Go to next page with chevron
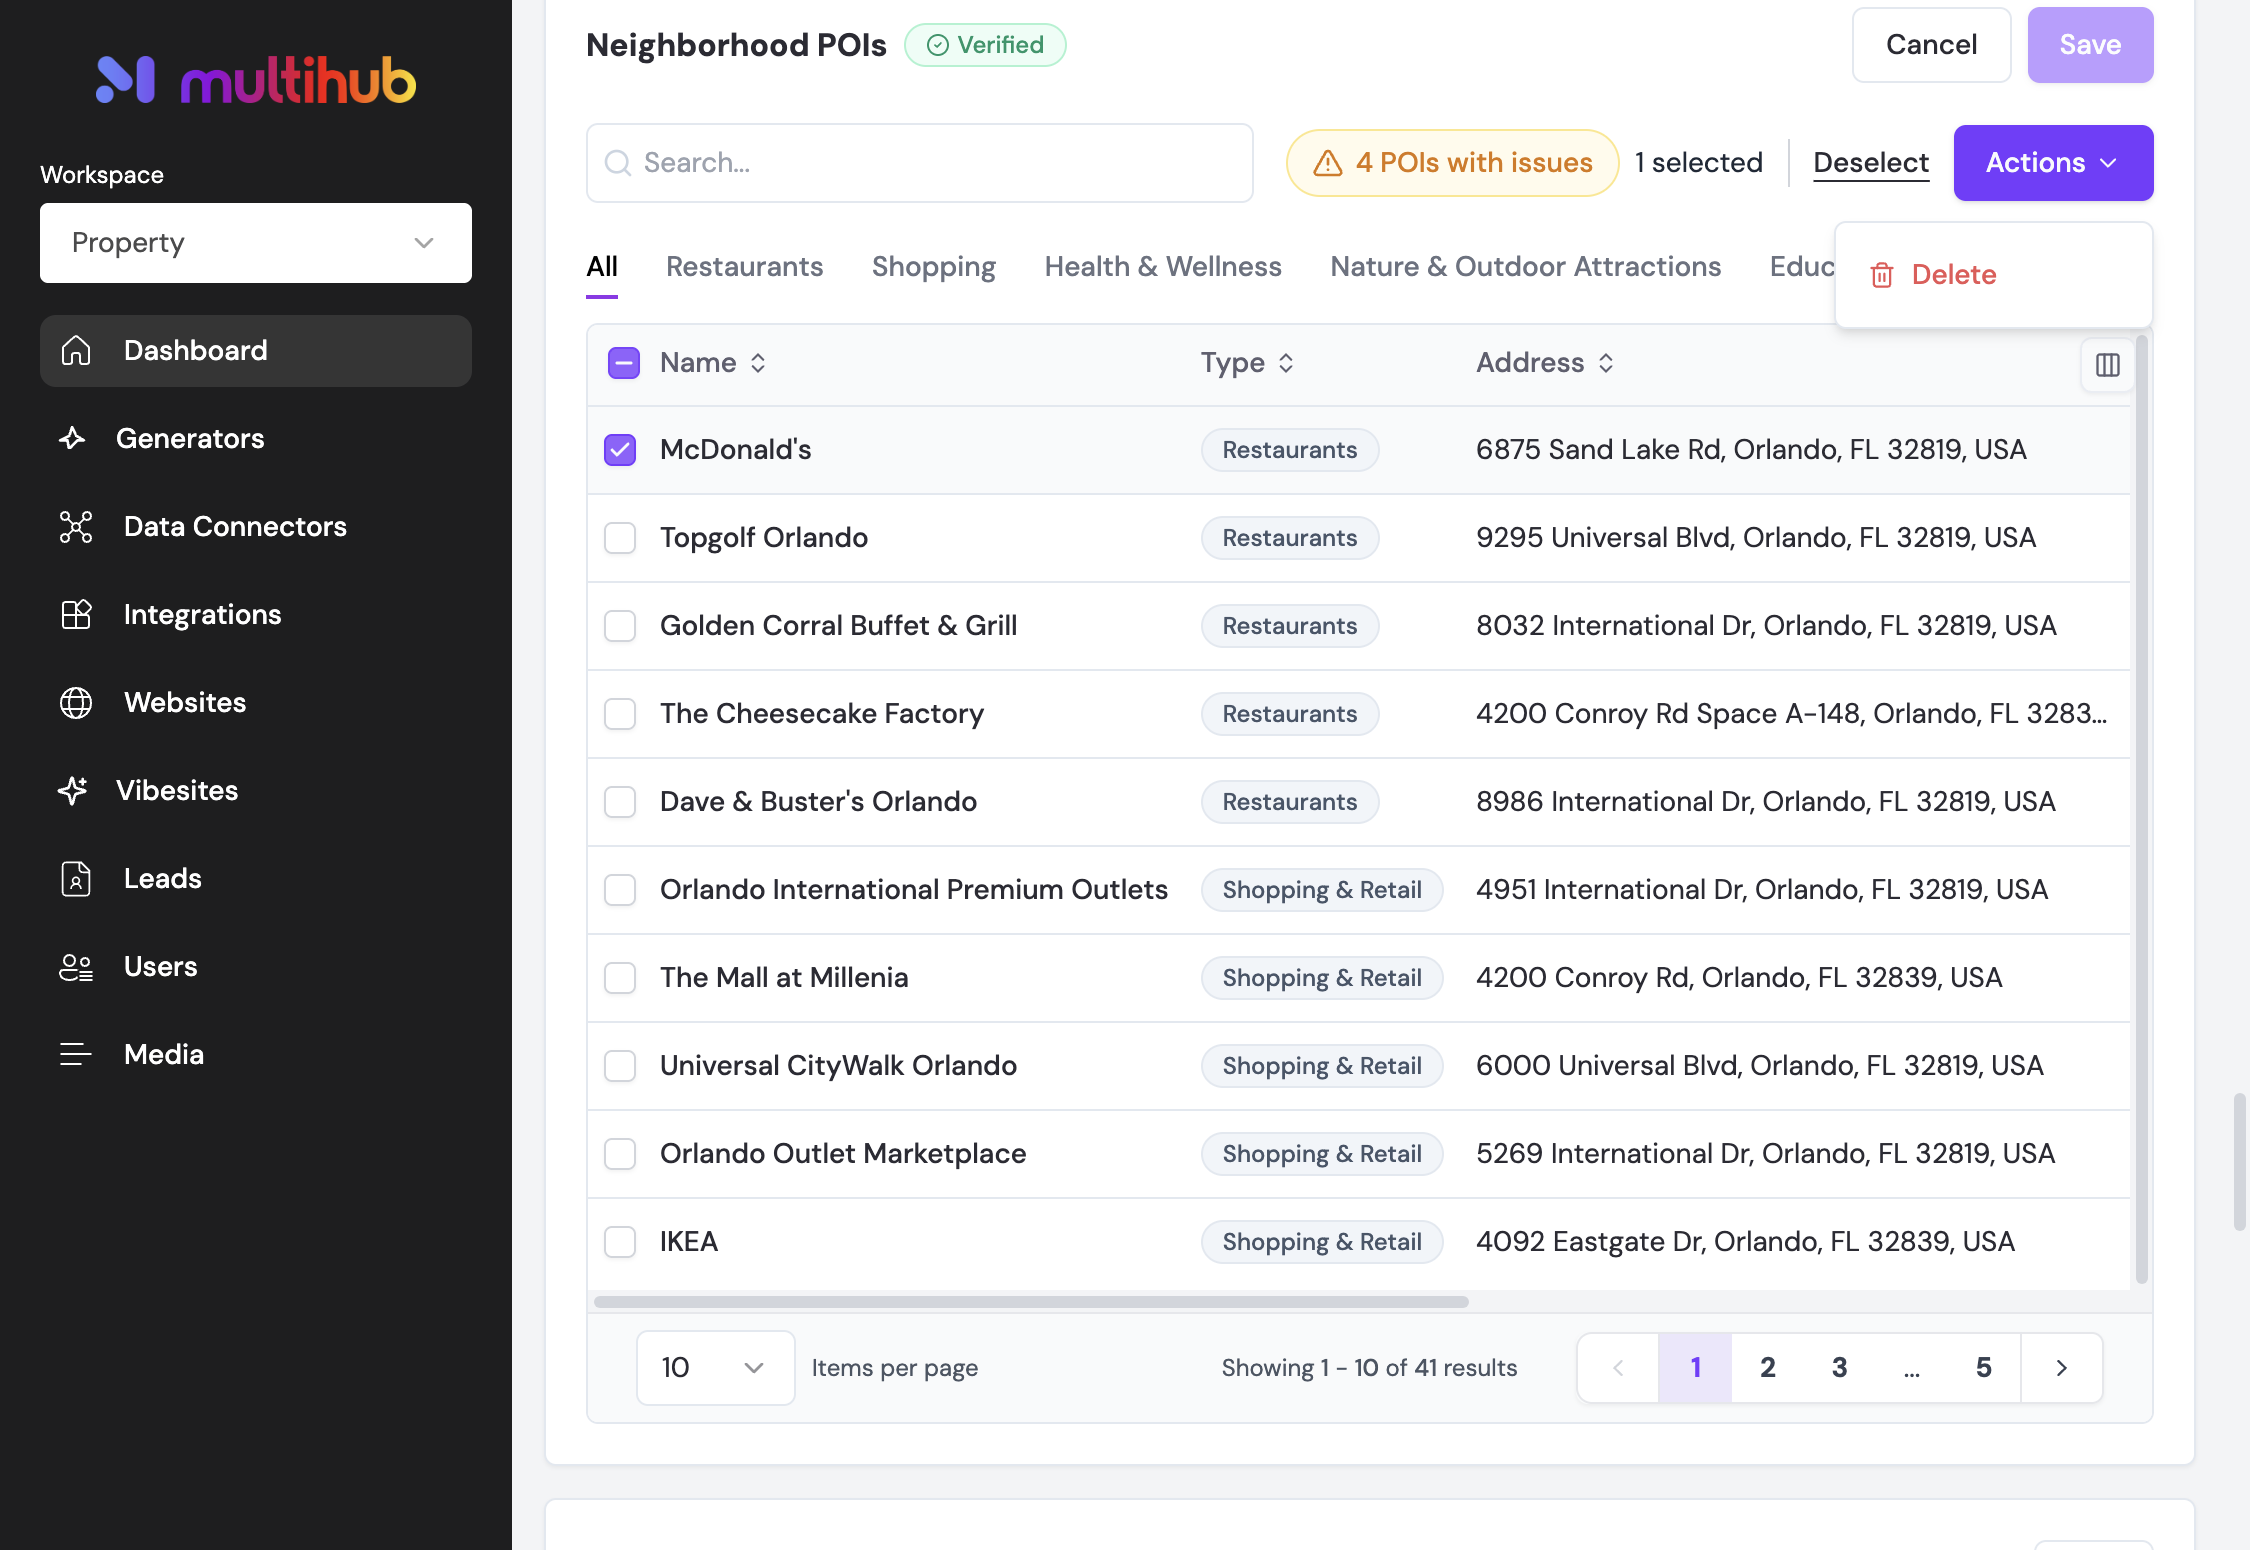 point(2061,1368)
